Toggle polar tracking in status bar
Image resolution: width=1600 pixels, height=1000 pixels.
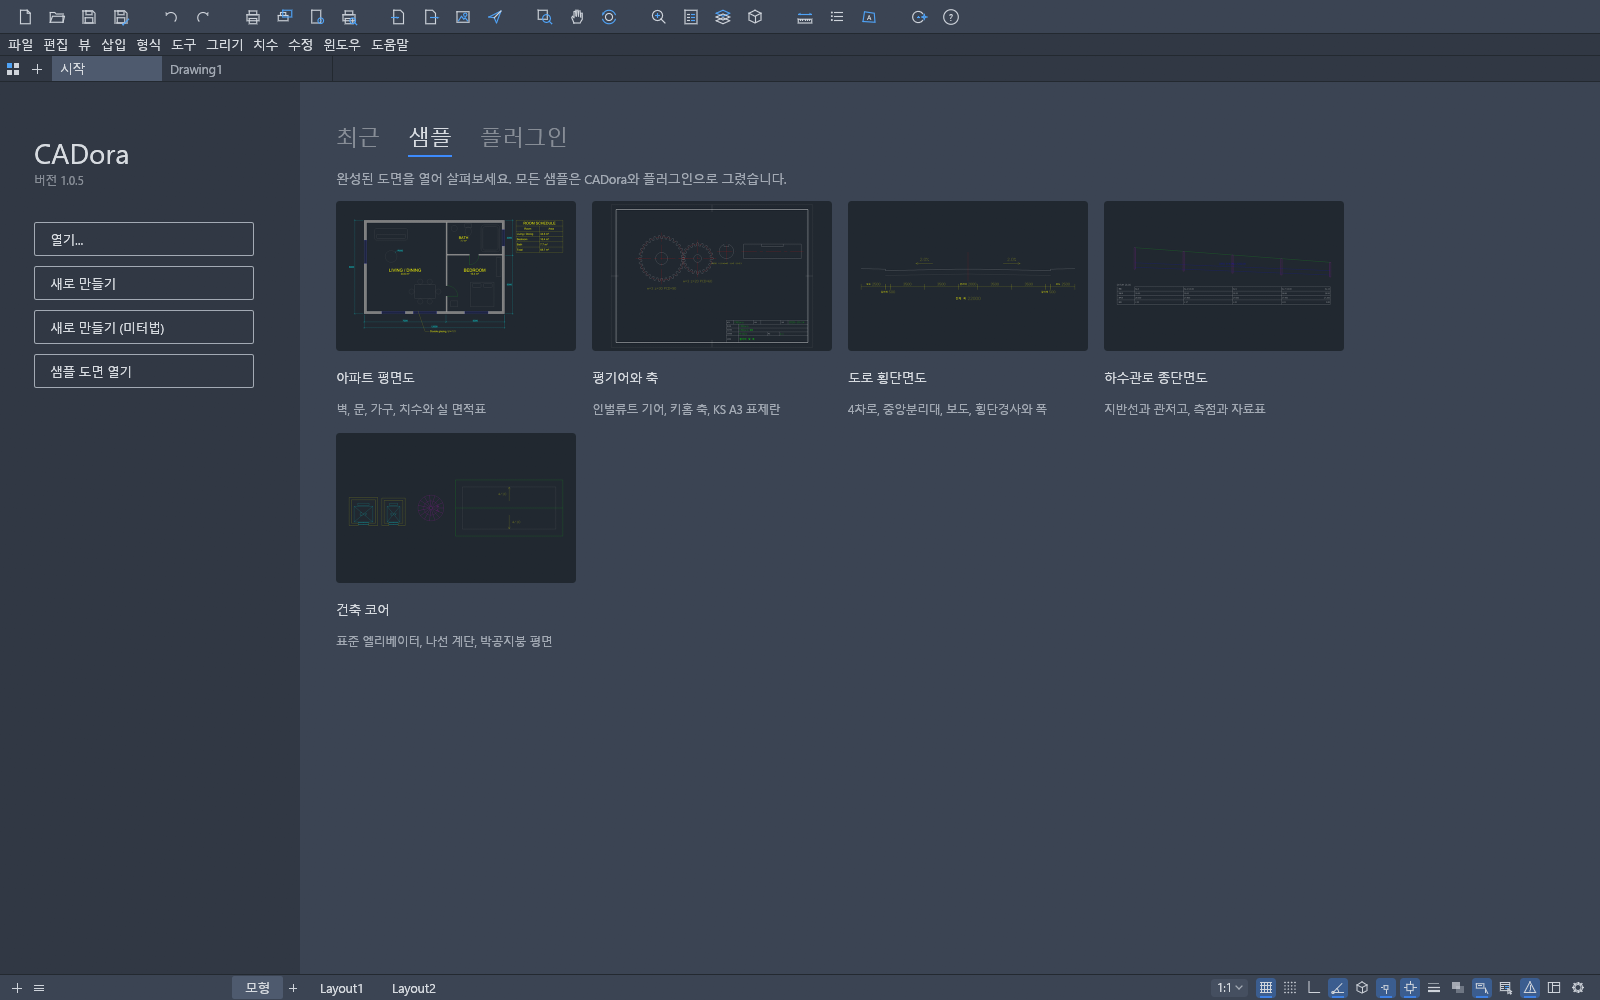(x=1338, y=988)
